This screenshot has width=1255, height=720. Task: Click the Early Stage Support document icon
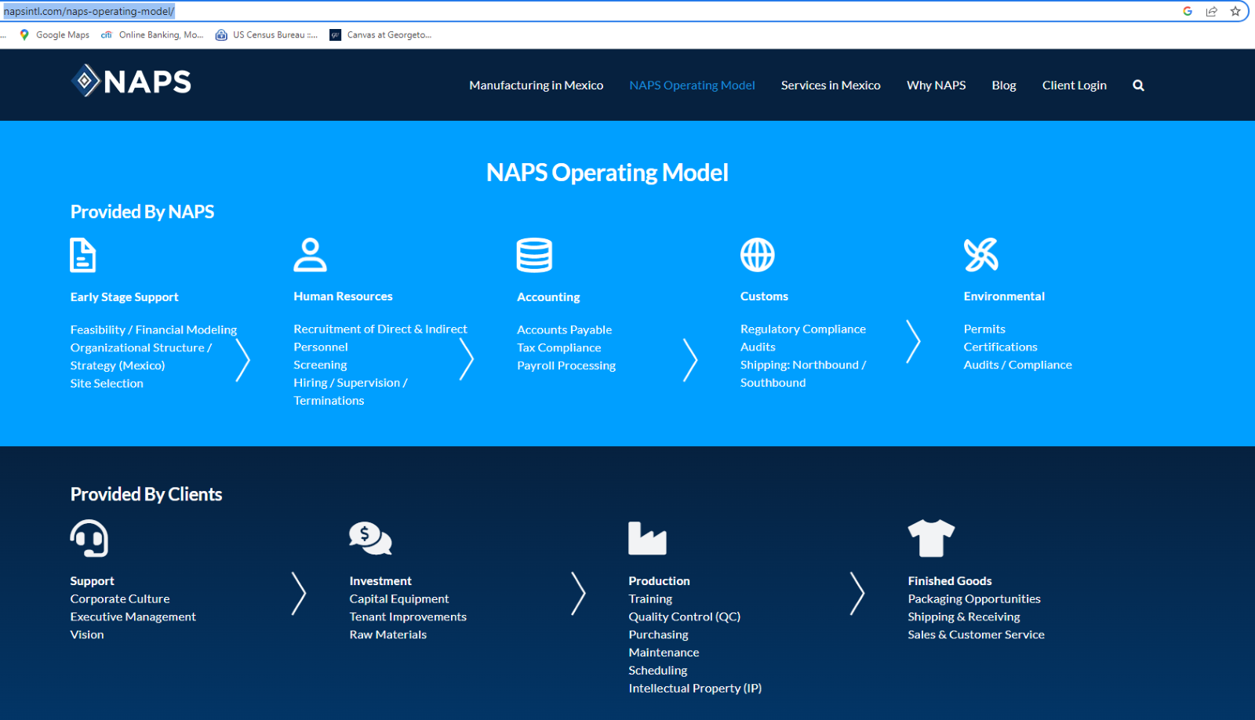tap(83, 255)
